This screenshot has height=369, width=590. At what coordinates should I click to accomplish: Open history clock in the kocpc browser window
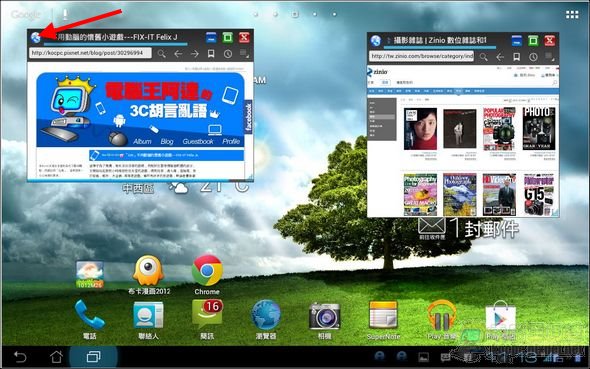[228, 54]
